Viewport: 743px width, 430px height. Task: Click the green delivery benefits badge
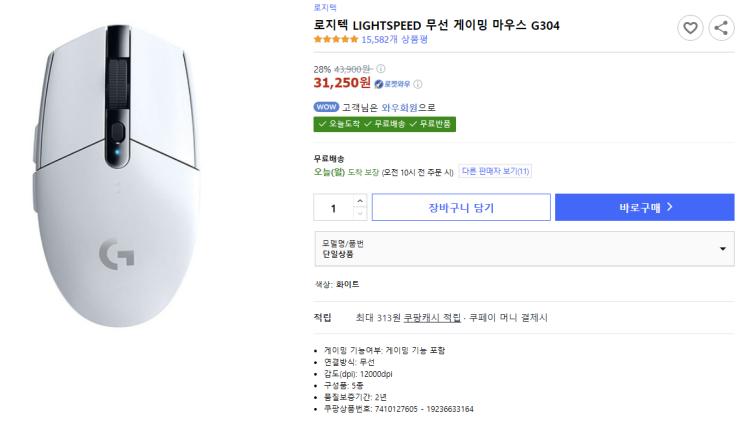(x=385, y=124)
